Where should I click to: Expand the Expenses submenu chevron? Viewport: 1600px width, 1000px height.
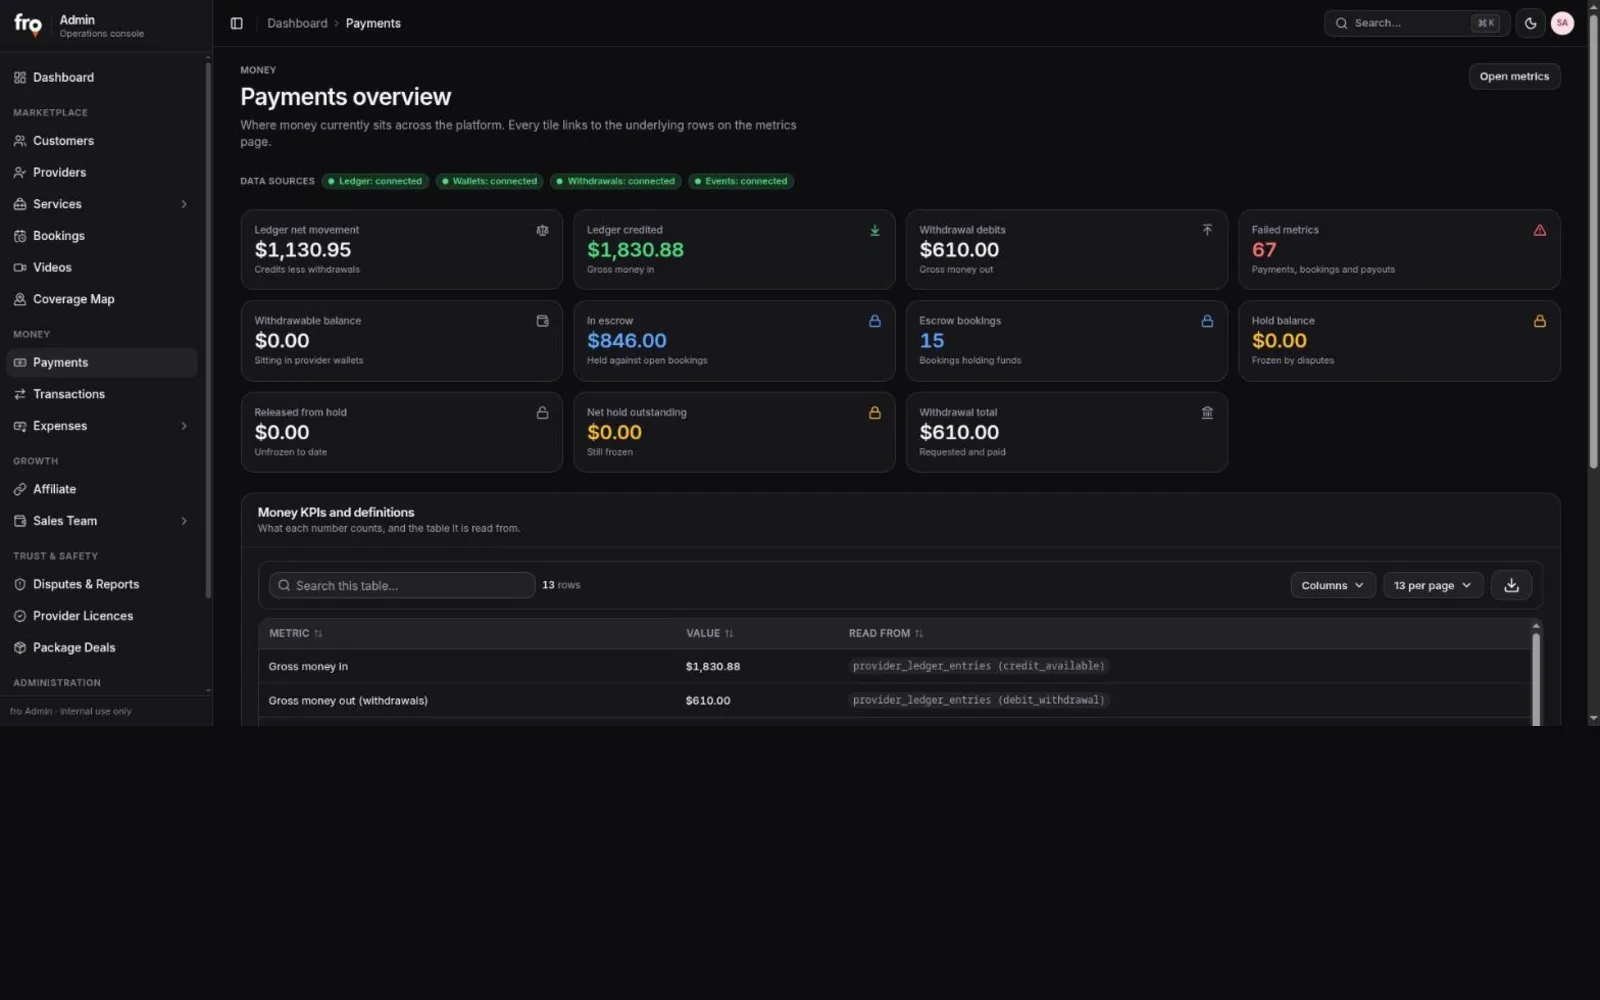tap(184, 426)
